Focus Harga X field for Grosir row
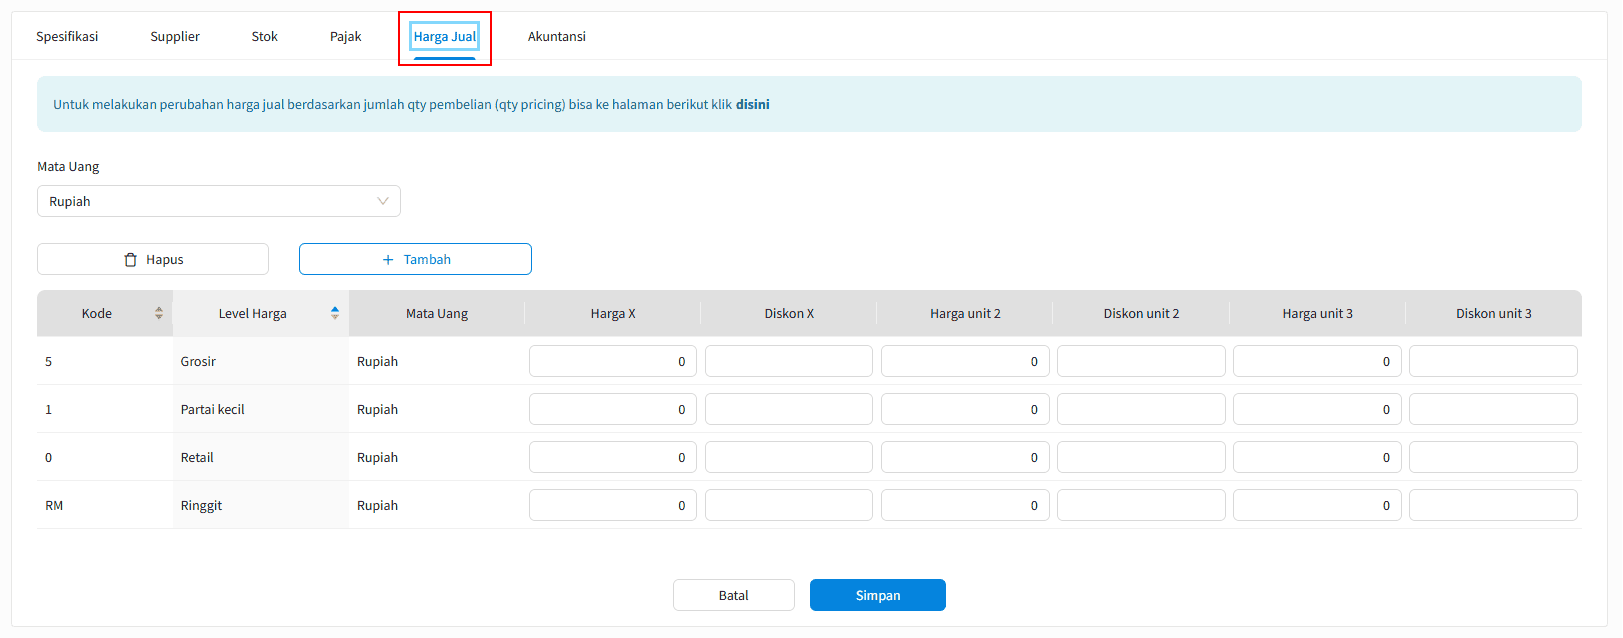This screenshot has width=1623, height=638. [x=612, y=361]
